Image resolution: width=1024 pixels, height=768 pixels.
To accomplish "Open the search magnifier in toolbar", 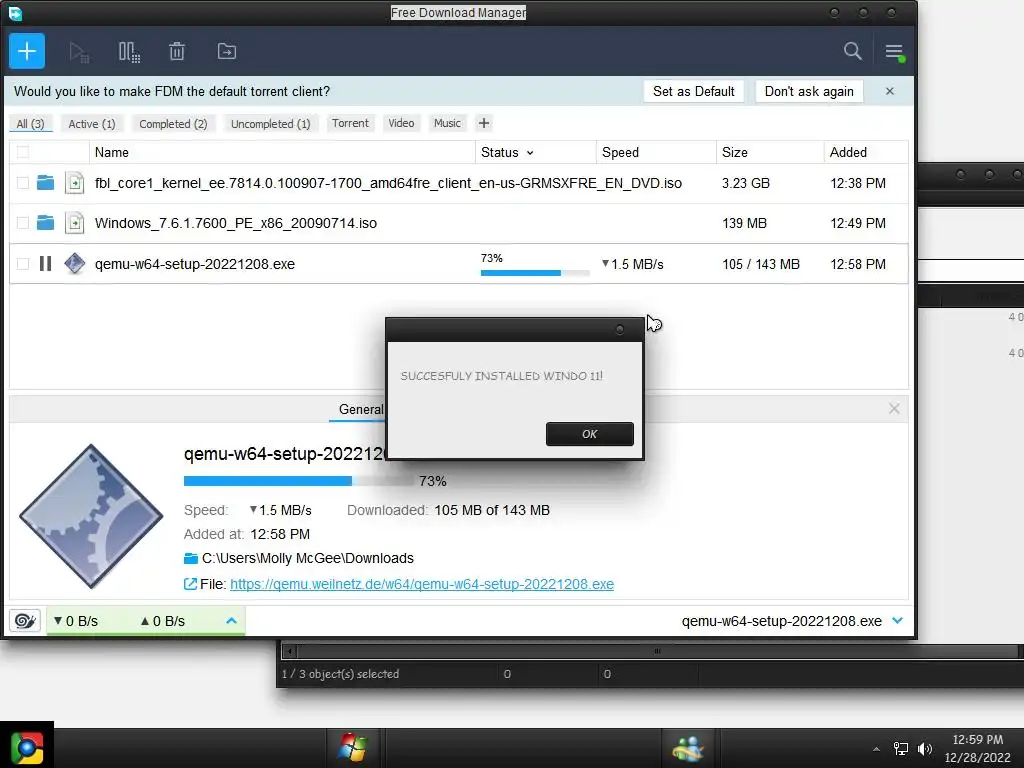I will coord(852,51).
